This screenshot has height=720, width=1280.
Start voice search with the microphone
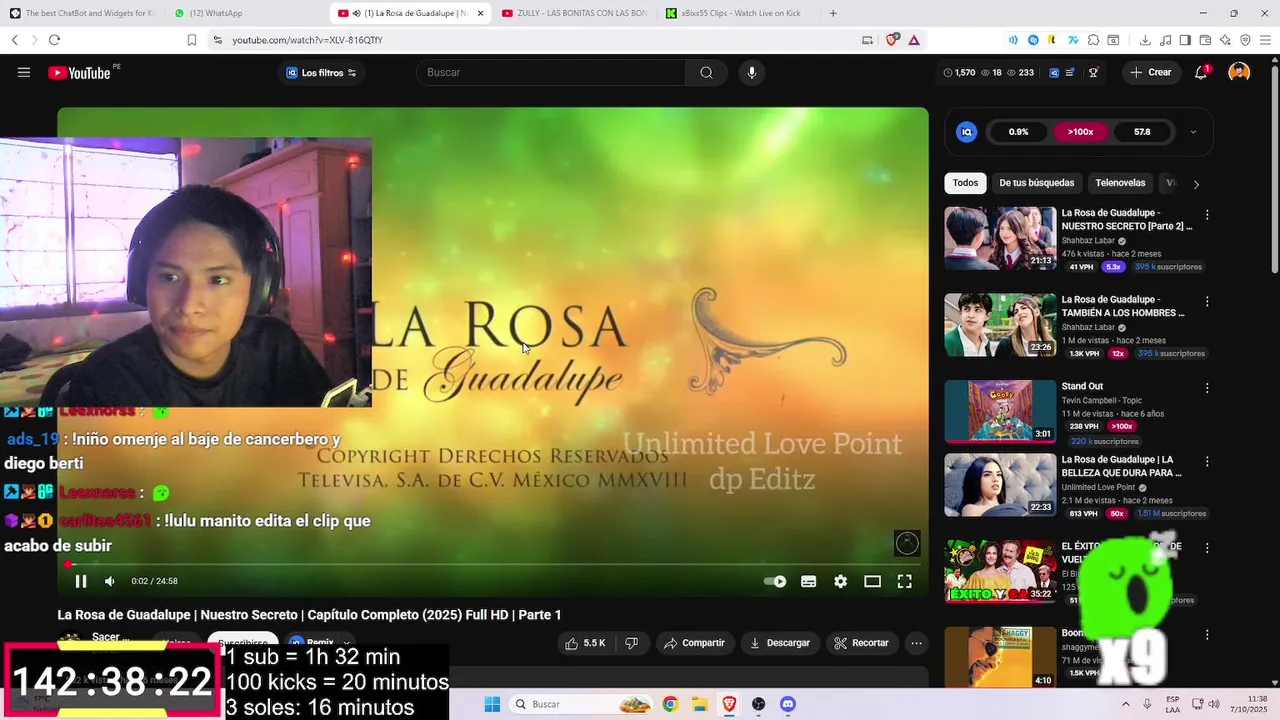[x=752, y=72]
